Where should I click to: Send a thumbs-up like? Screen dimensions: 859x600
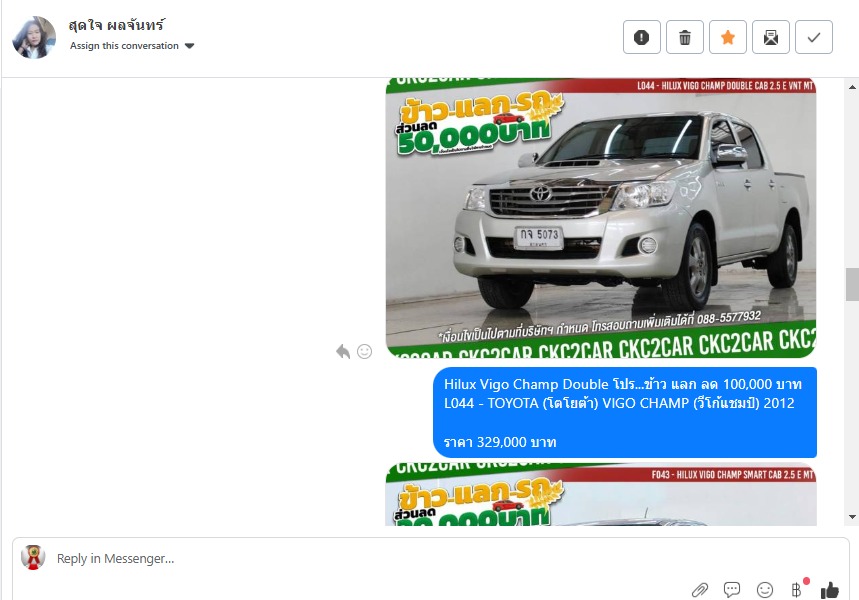coord(829,590)
